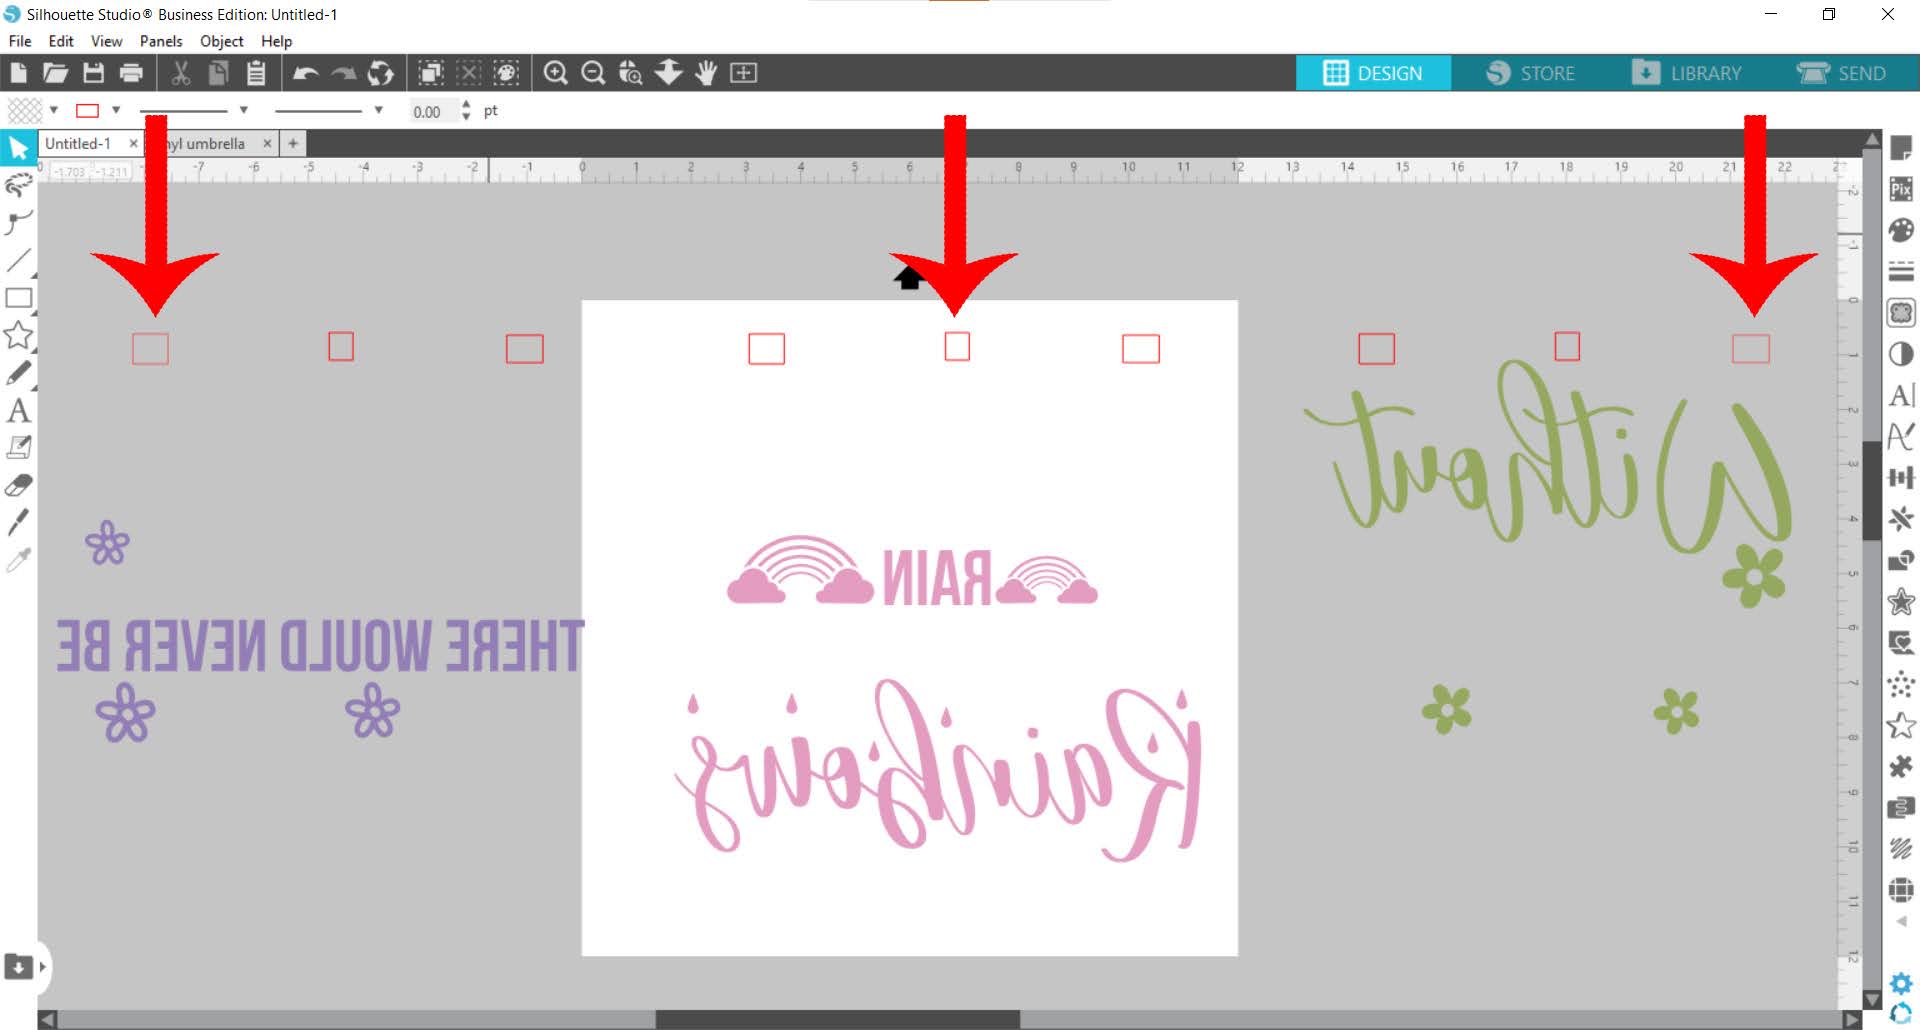
Task: Expand more panel icons with the gray arrow
Action: point(1901,921)
